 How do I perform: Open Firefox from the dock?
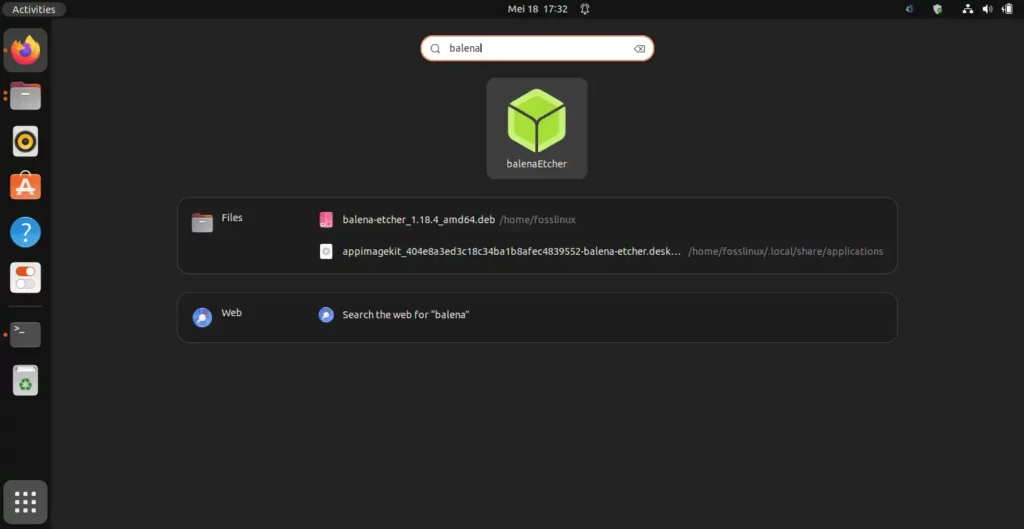click(25, 50)
